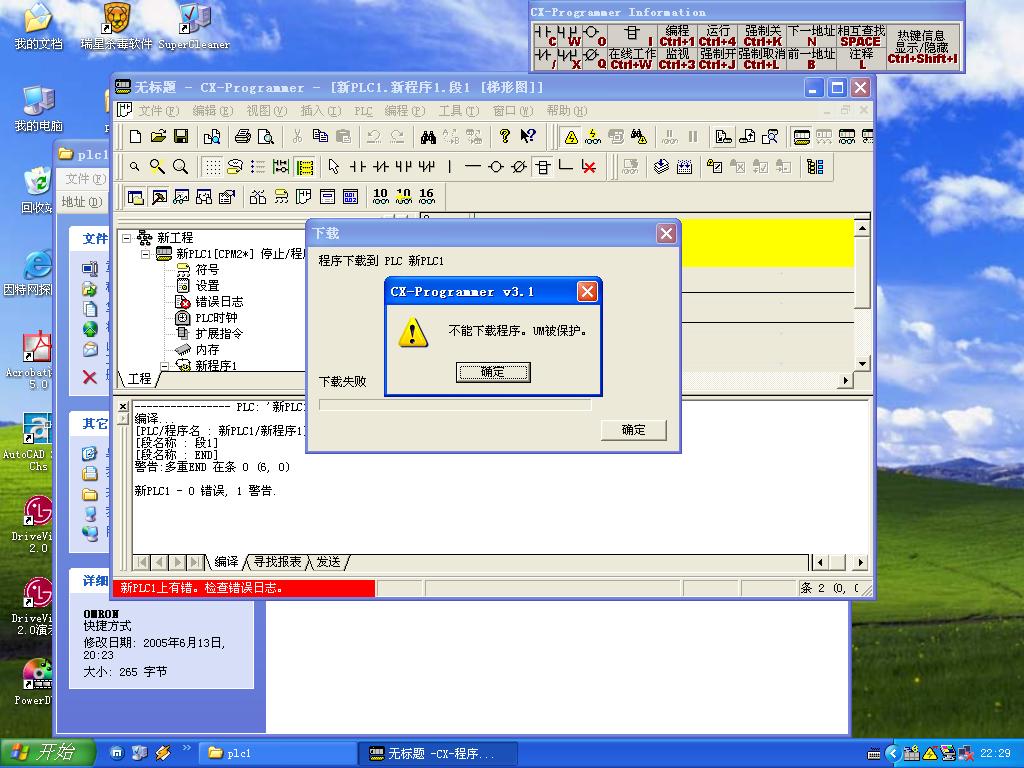This screenshot has height=768, width=1024.
Task: Click the Compare with PLC icon
Action: coord(770,136)
